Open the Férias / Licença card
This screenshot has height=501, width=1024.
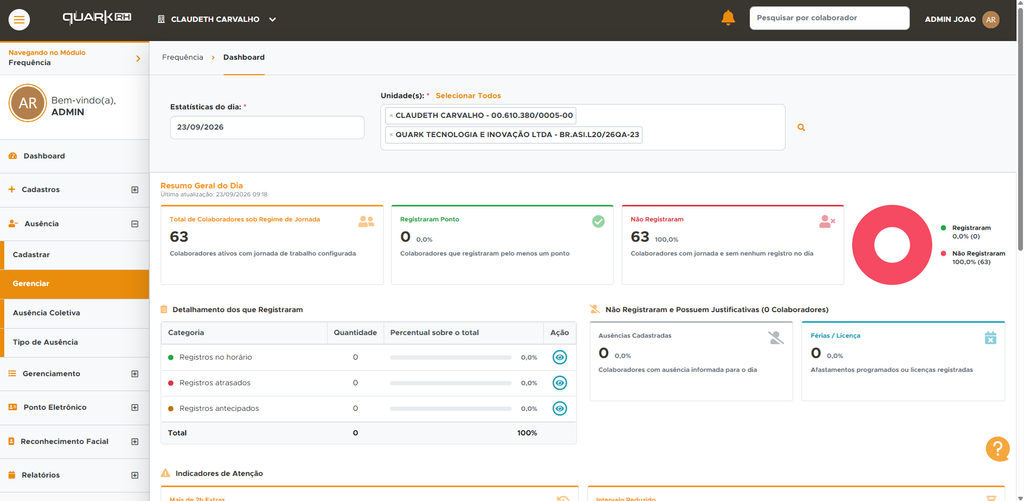click(x=903, y=361)
